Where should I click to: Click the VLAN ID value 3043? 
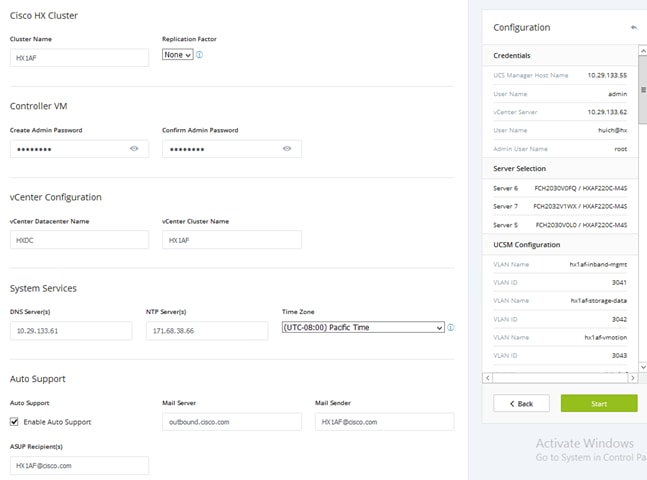coord(619,355)
